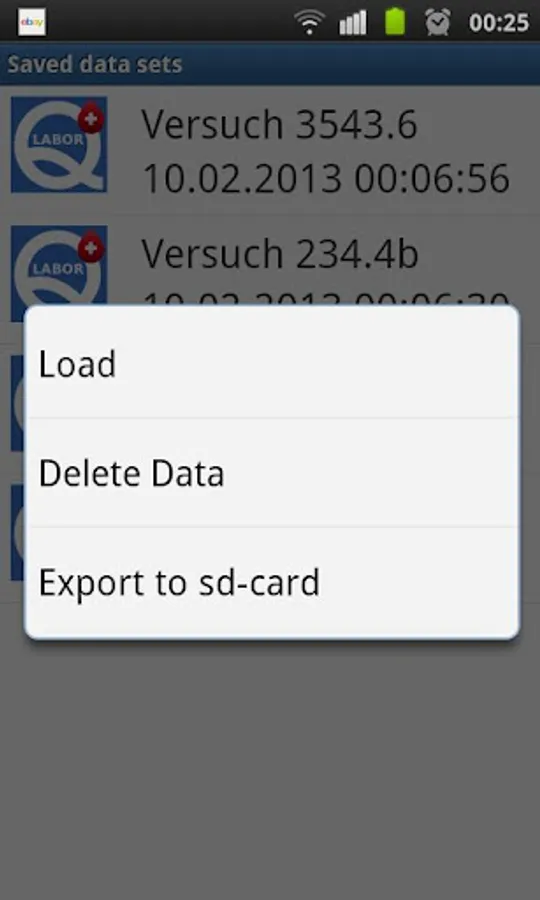
Task: Click the red plus badge on first Labor icon
Action: pos(91,120)
